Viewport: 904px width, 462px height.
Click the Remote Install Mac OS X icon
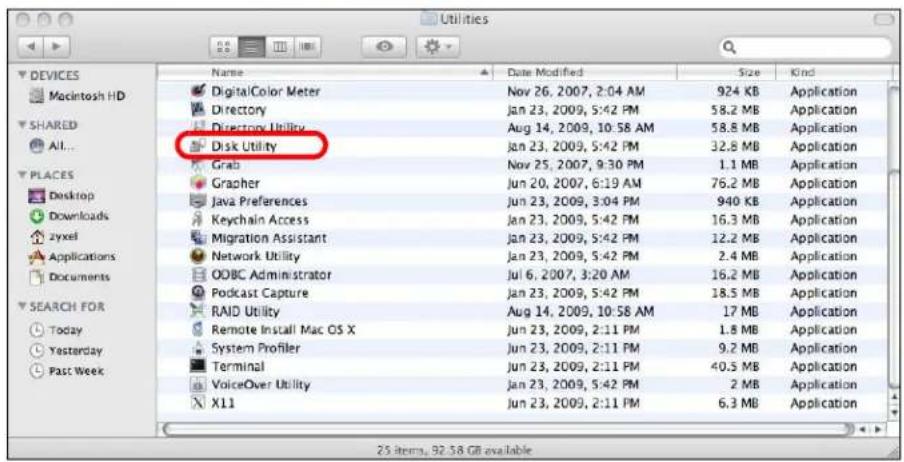click(198, 330)
